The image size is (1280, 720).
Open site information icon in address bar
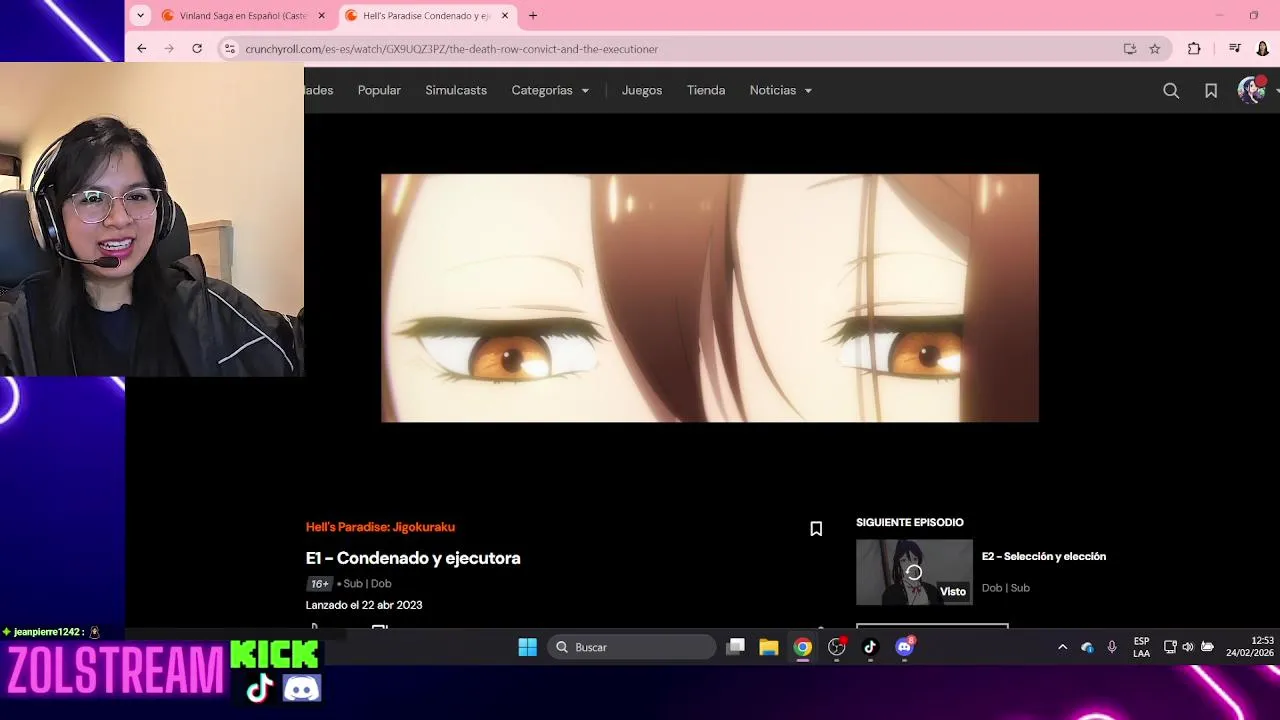coord(229,48)
